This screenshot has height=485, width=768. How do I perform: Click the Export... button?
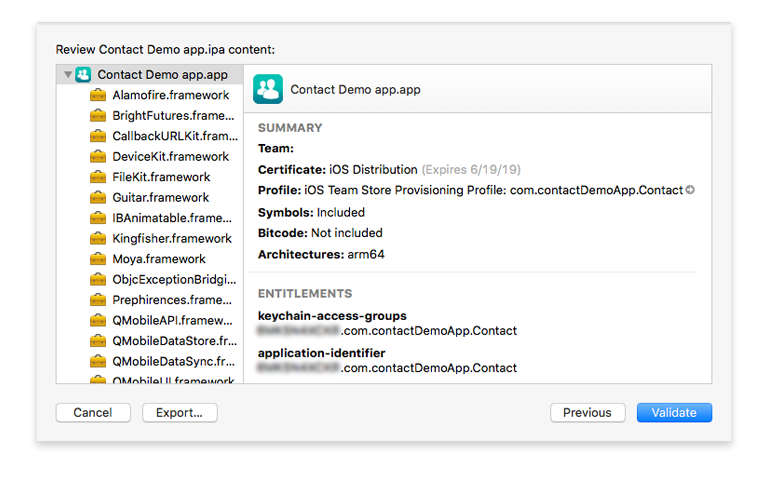click(180, 412)
